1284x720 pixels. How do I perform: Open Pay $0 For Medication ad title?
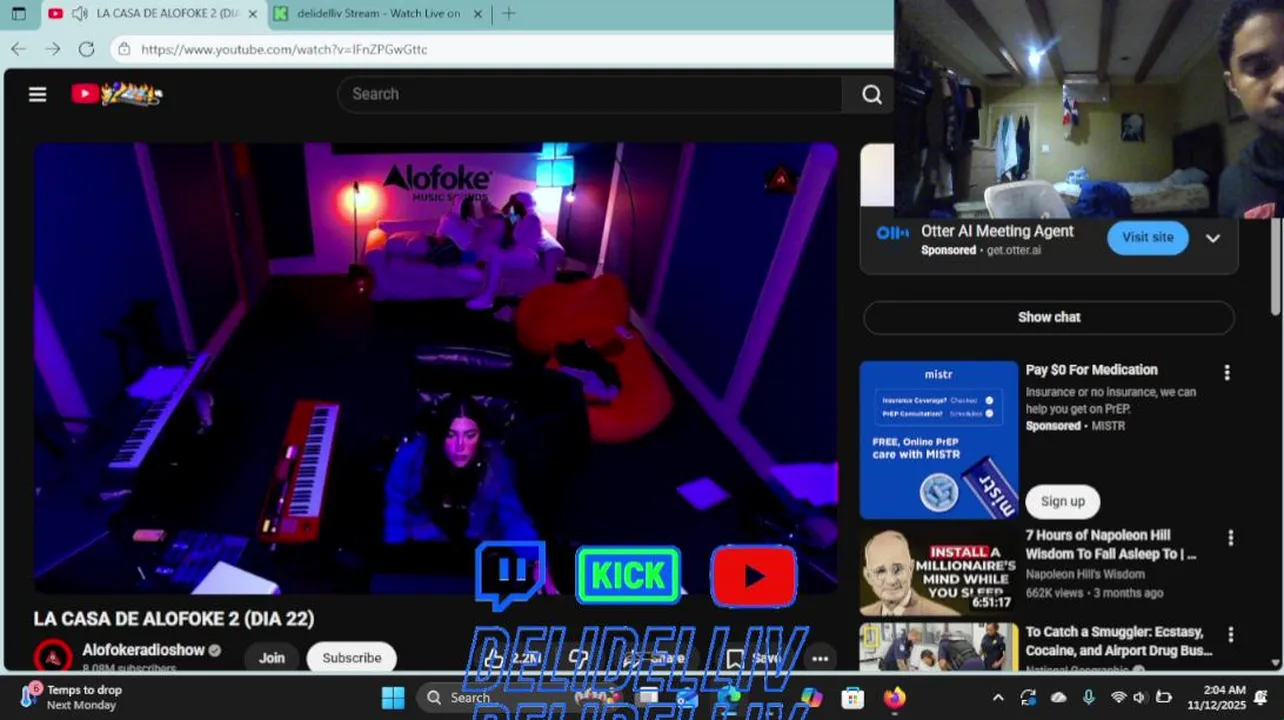coord(1091,370)
